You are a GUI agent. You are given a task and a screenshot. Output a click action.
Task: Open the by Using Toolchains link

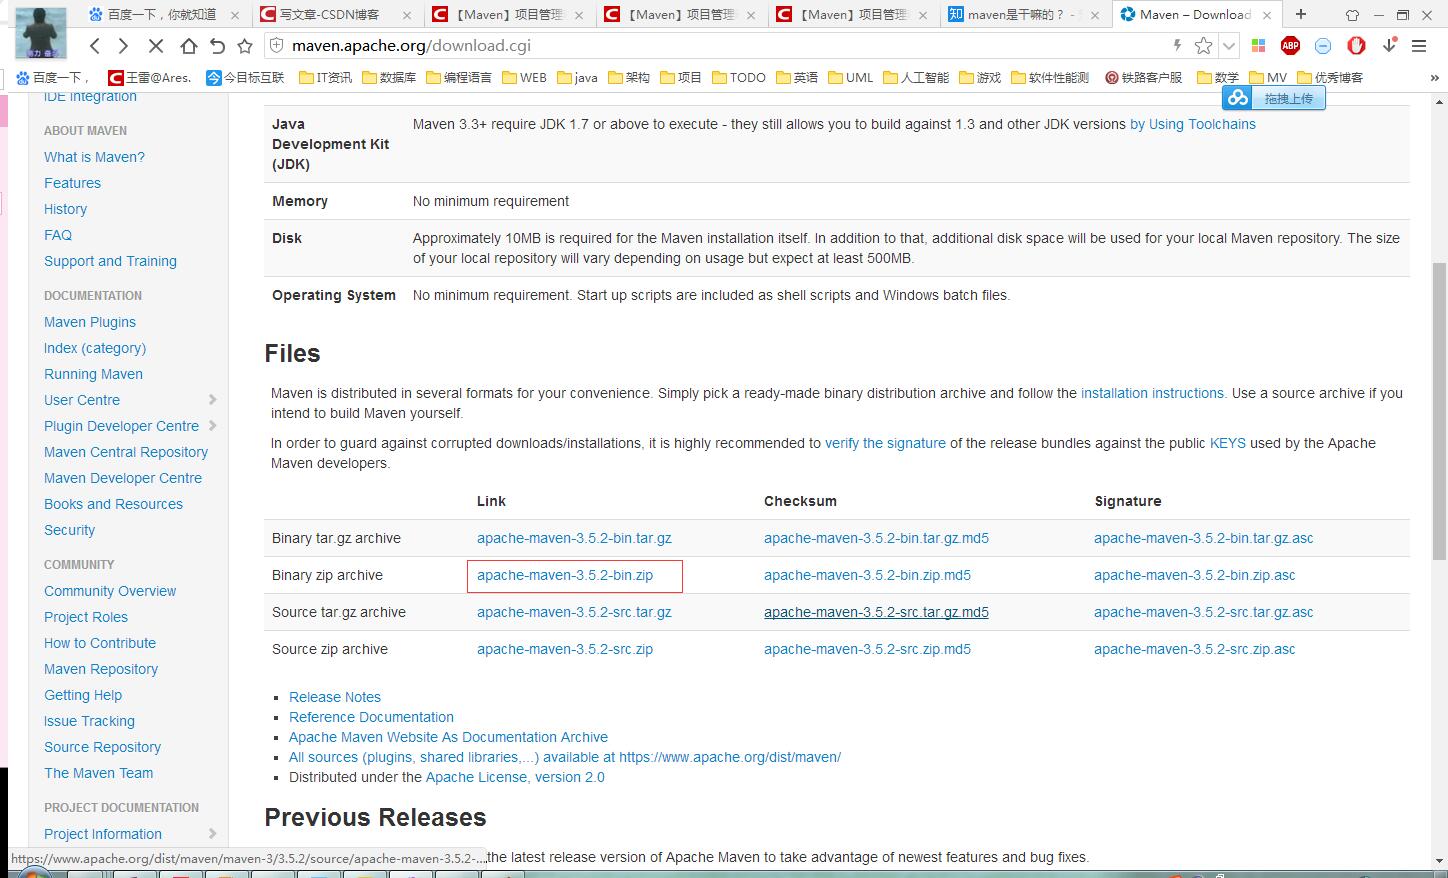click(x=1193, y=124)
